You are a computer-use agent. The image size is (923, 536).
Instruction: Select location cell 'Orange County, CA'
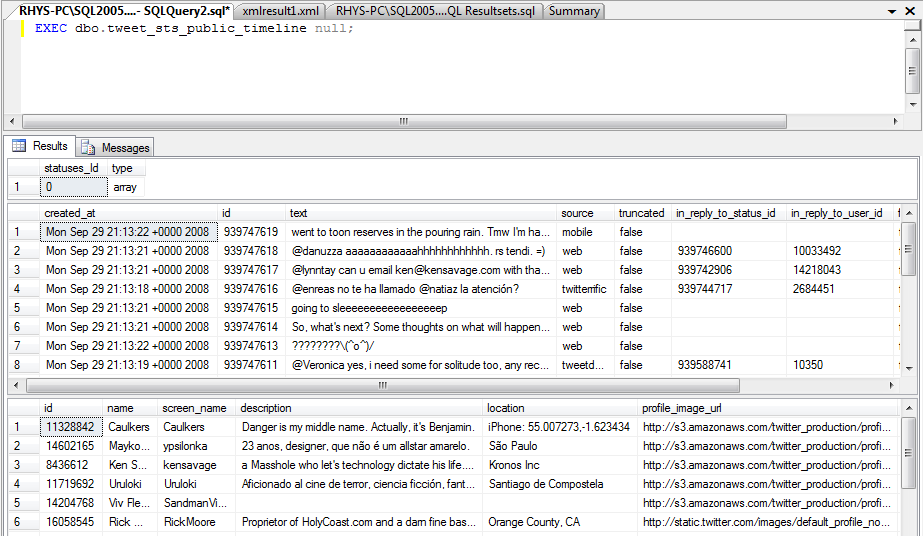(x=560, y=522)
